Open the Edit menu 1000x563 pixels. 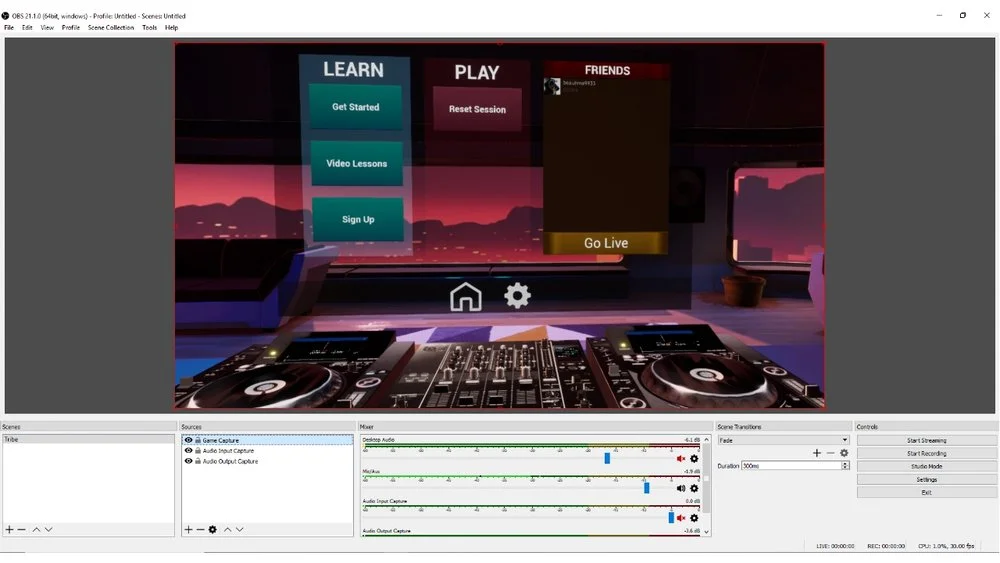[x=27, y=27]
